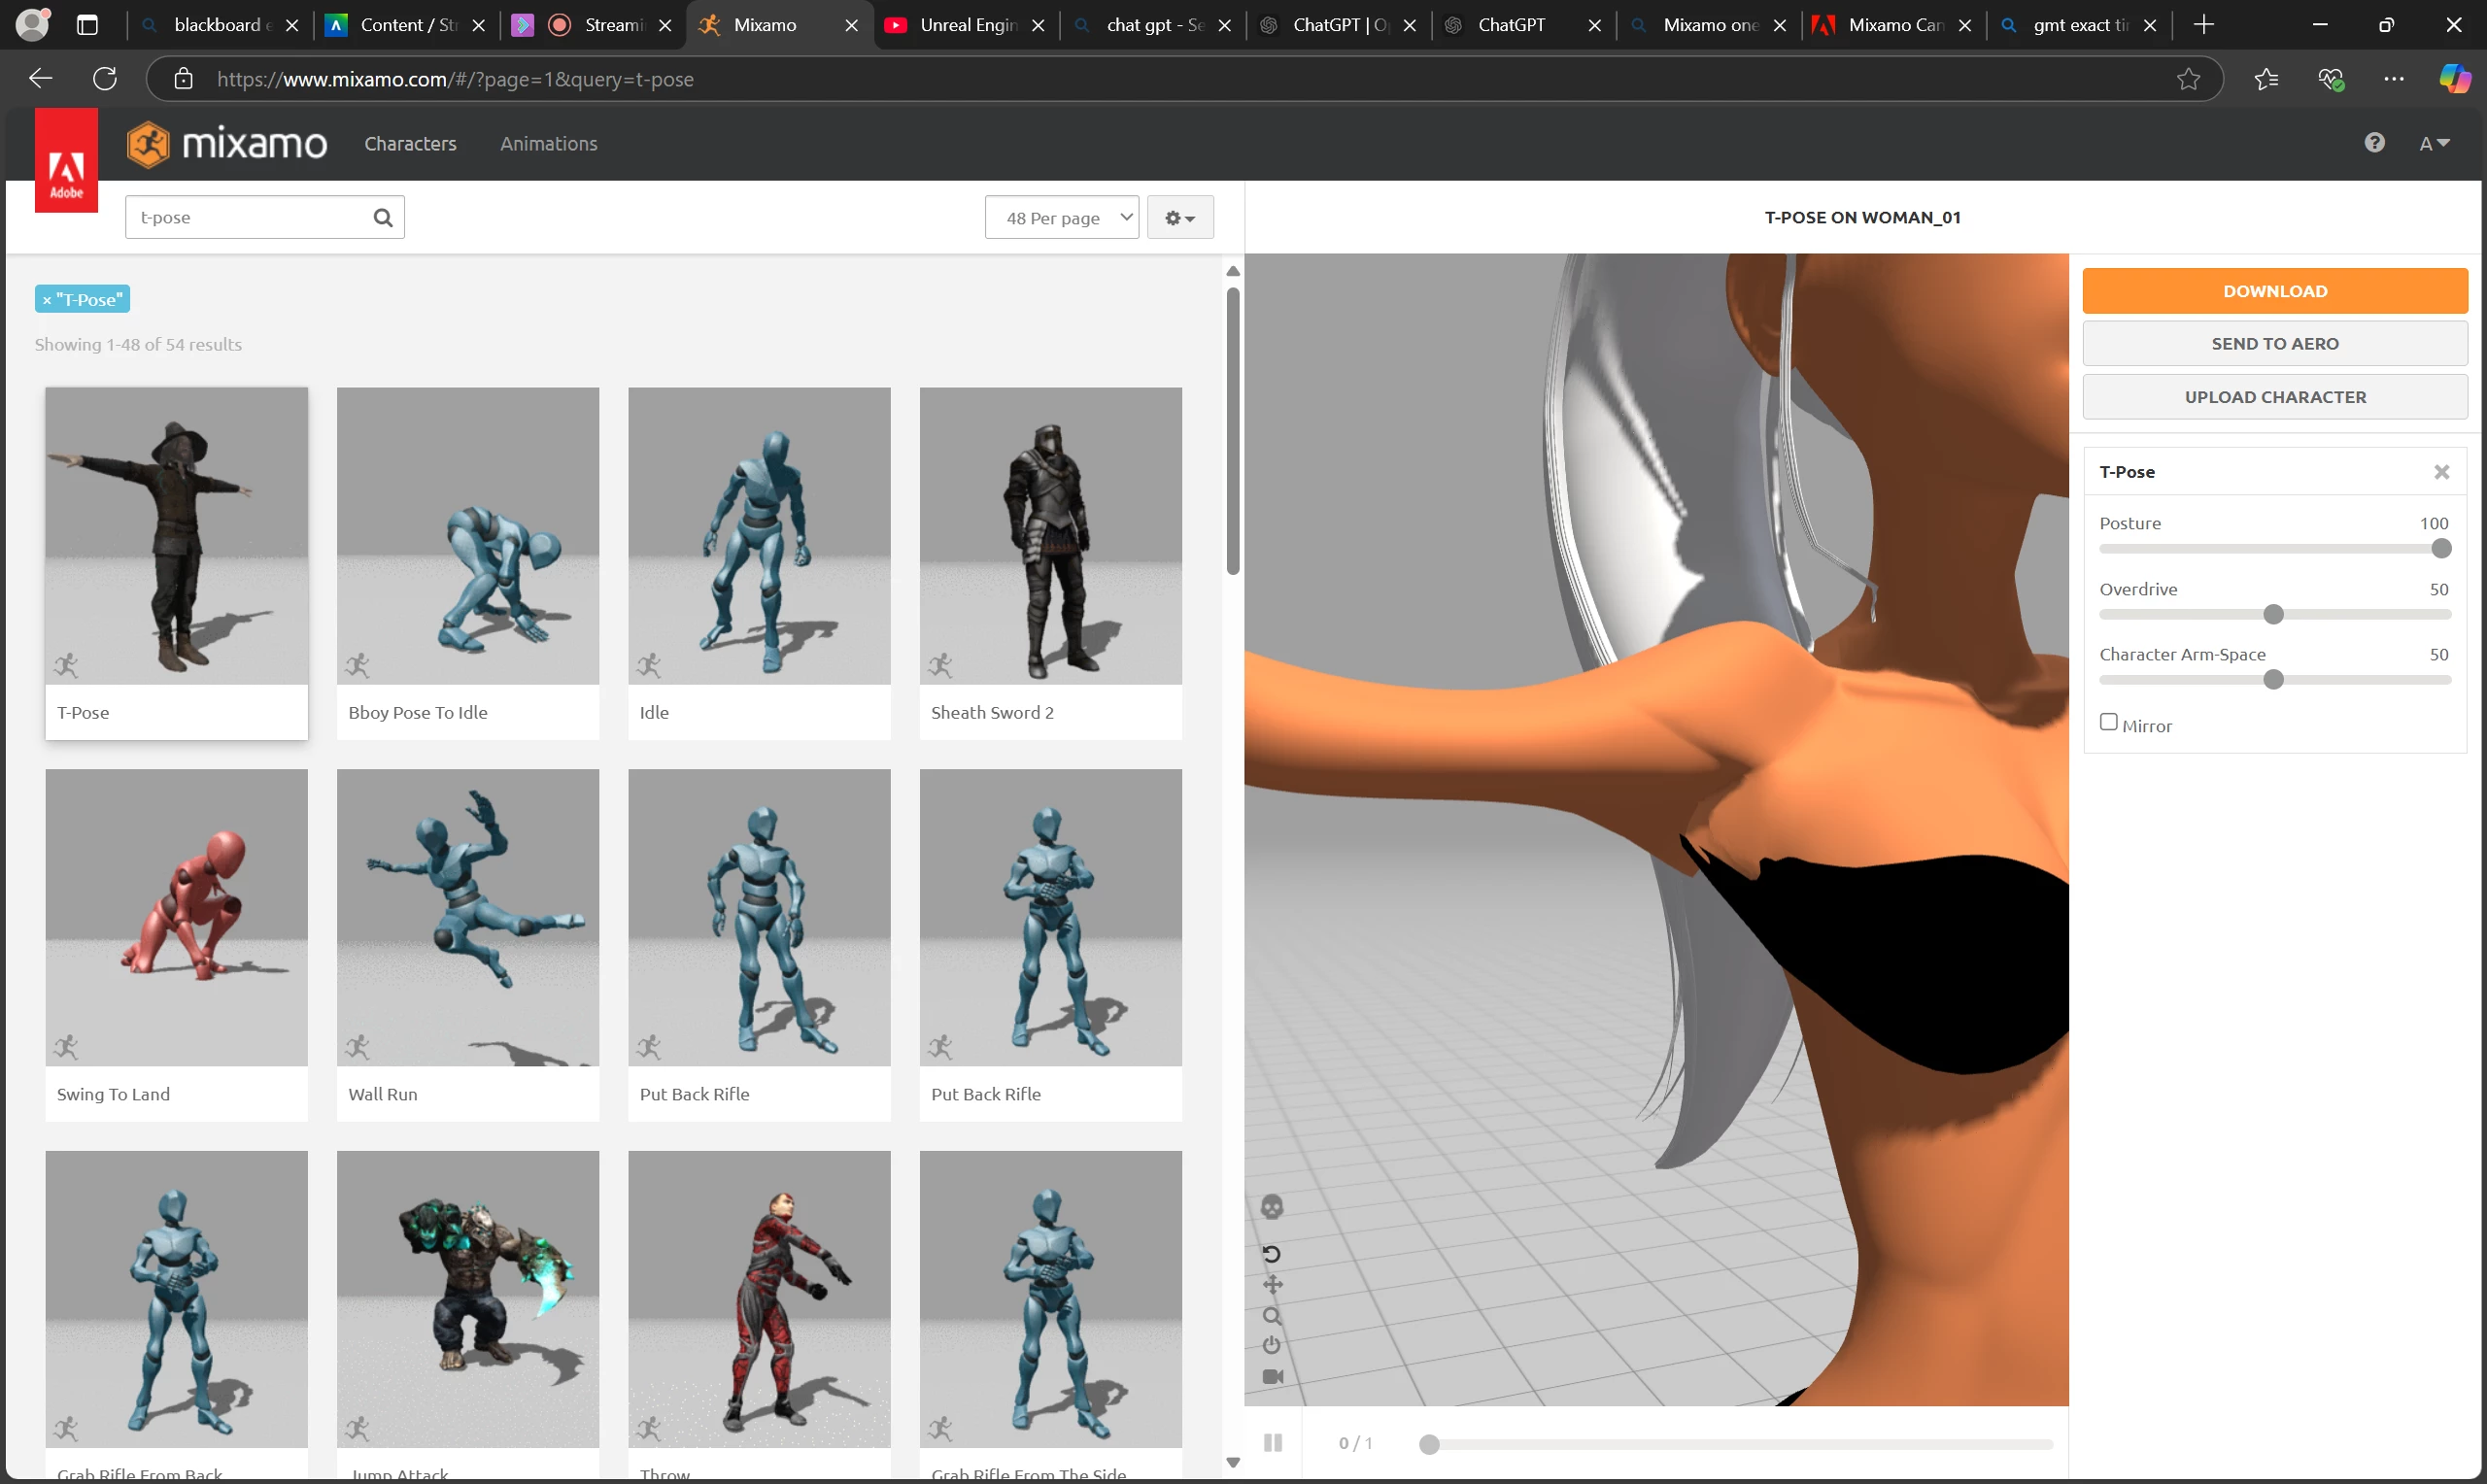2487x1484 pixels.
Task: Click the search magnifier in t-pose field
Action: pos(382,217)
